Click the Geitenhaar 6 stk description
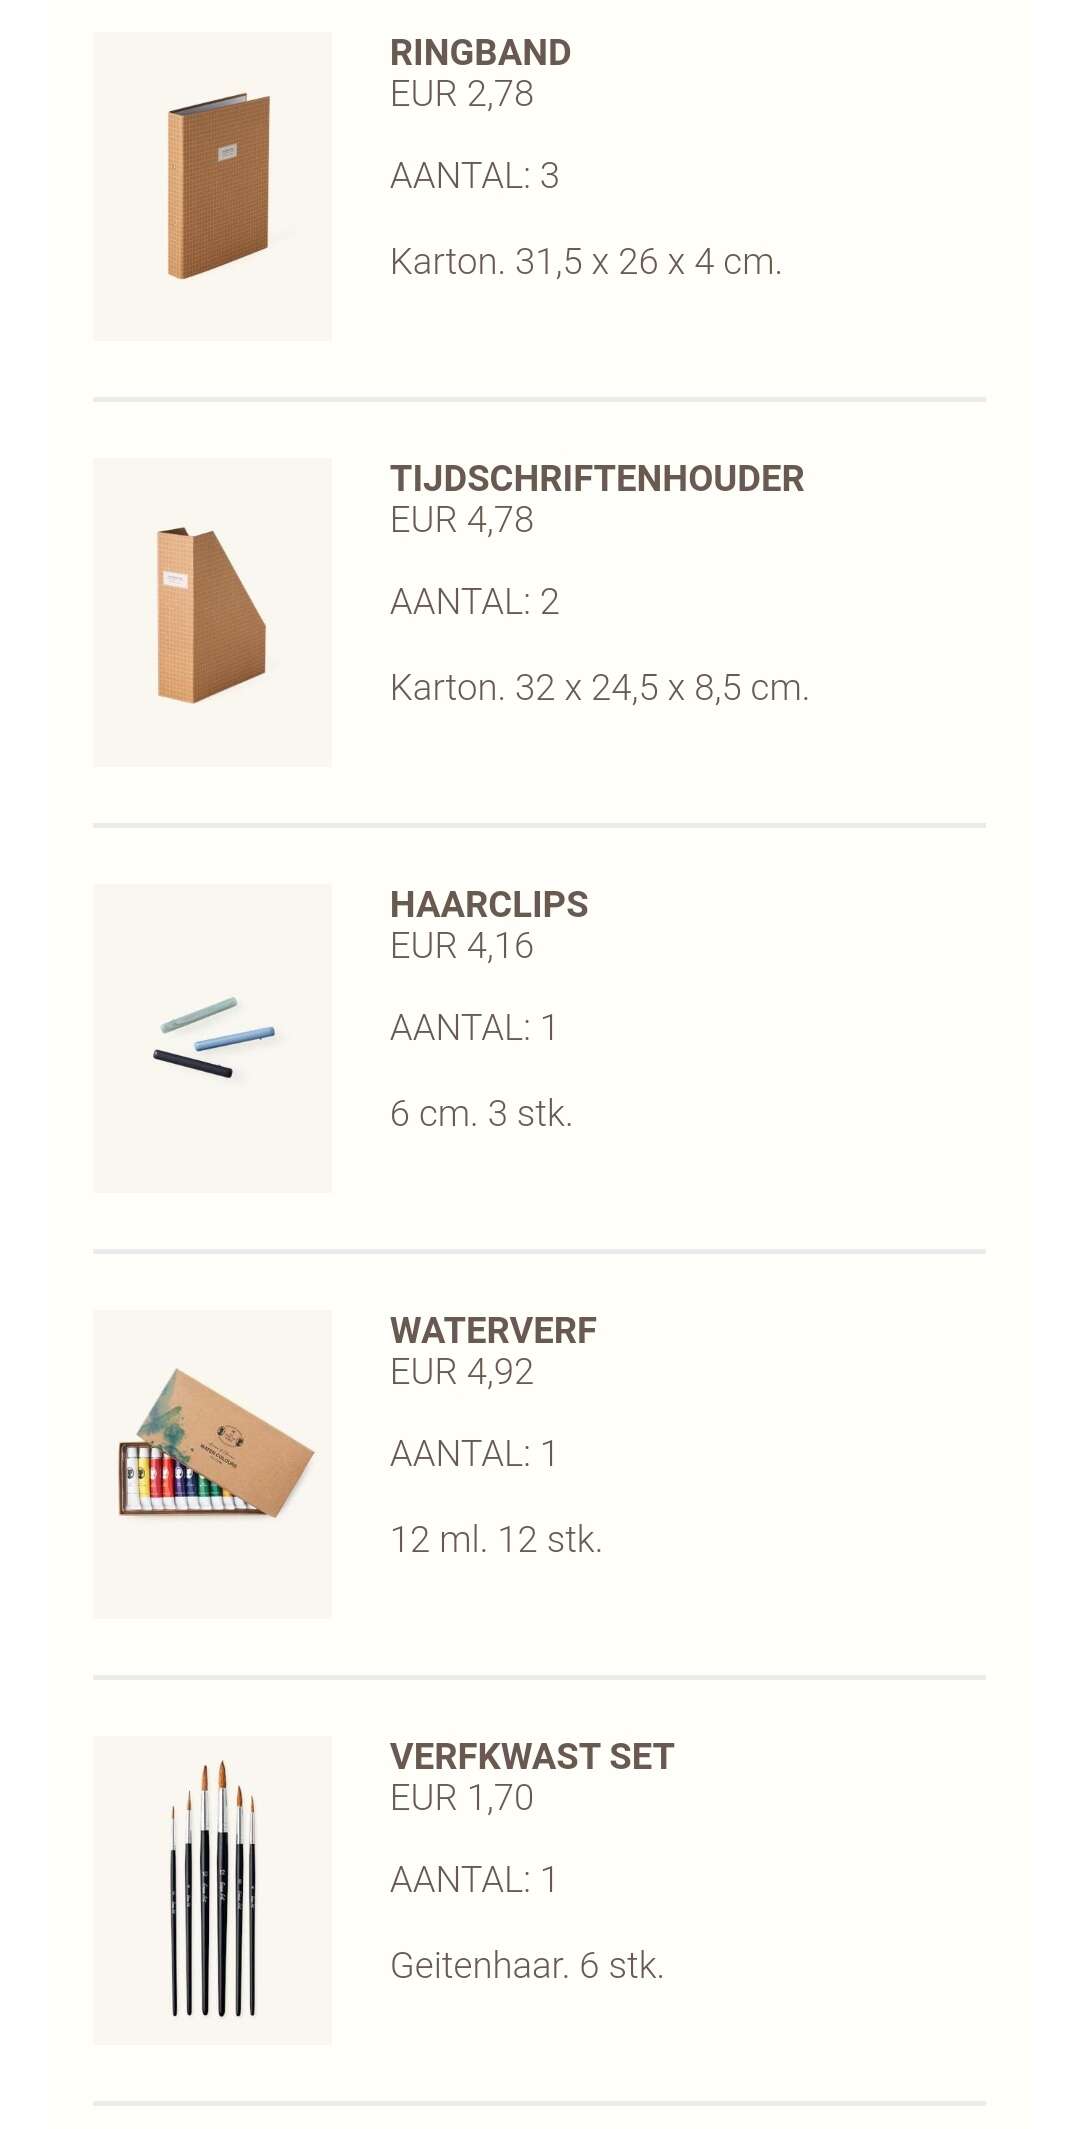This screenshot has height=2129, width=1080. point(527,1966)
